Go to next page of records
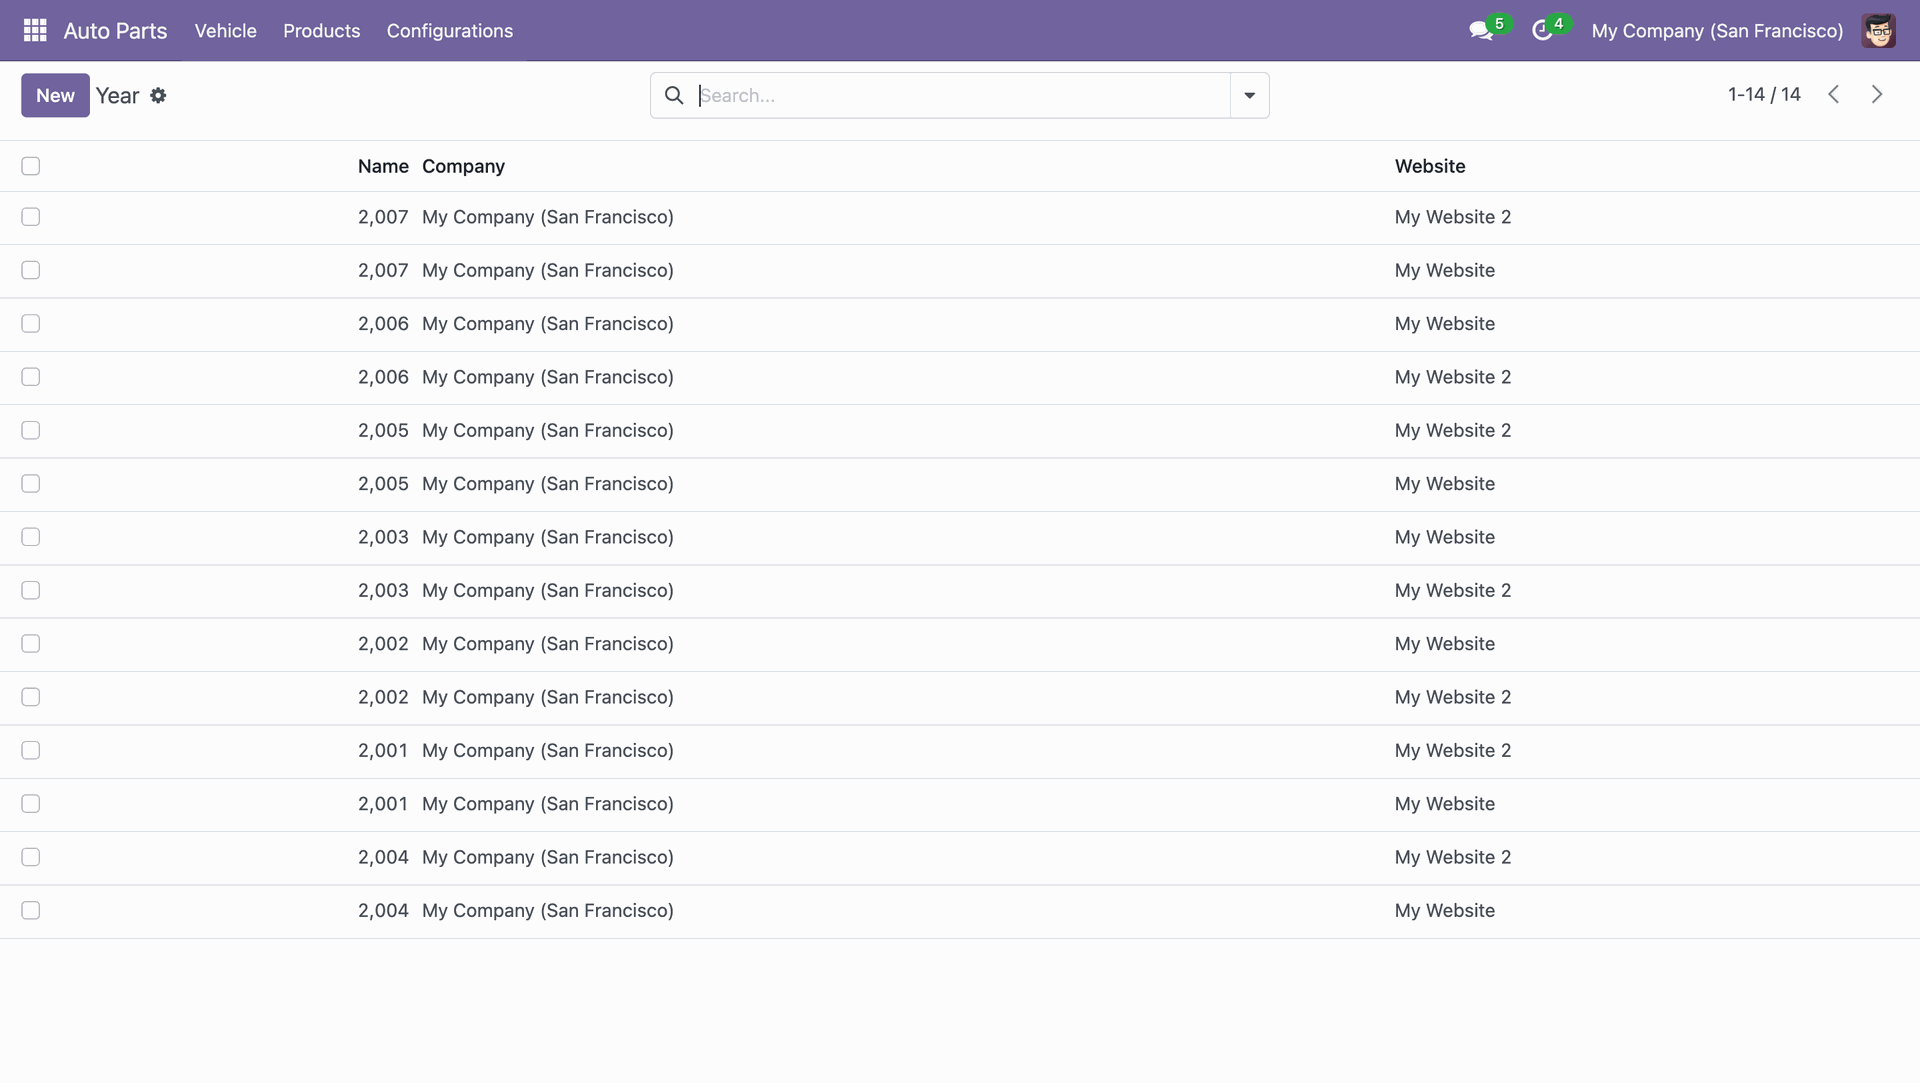Image resolution: width=1920 pixels, height=1083 pixels. coord(1877,94)
